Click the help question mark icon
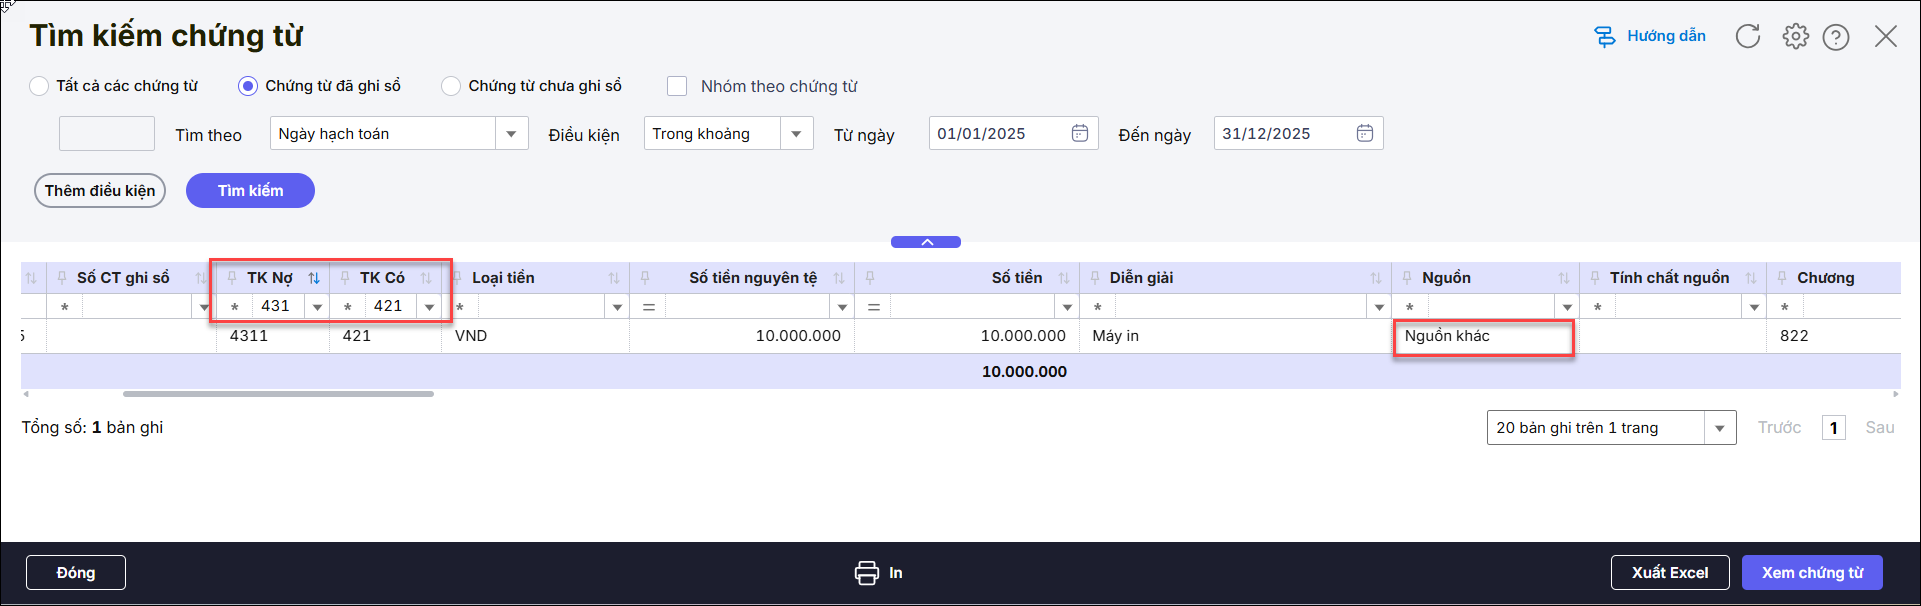Viewport: 1921px width, 606px height. coord(1835,37)
